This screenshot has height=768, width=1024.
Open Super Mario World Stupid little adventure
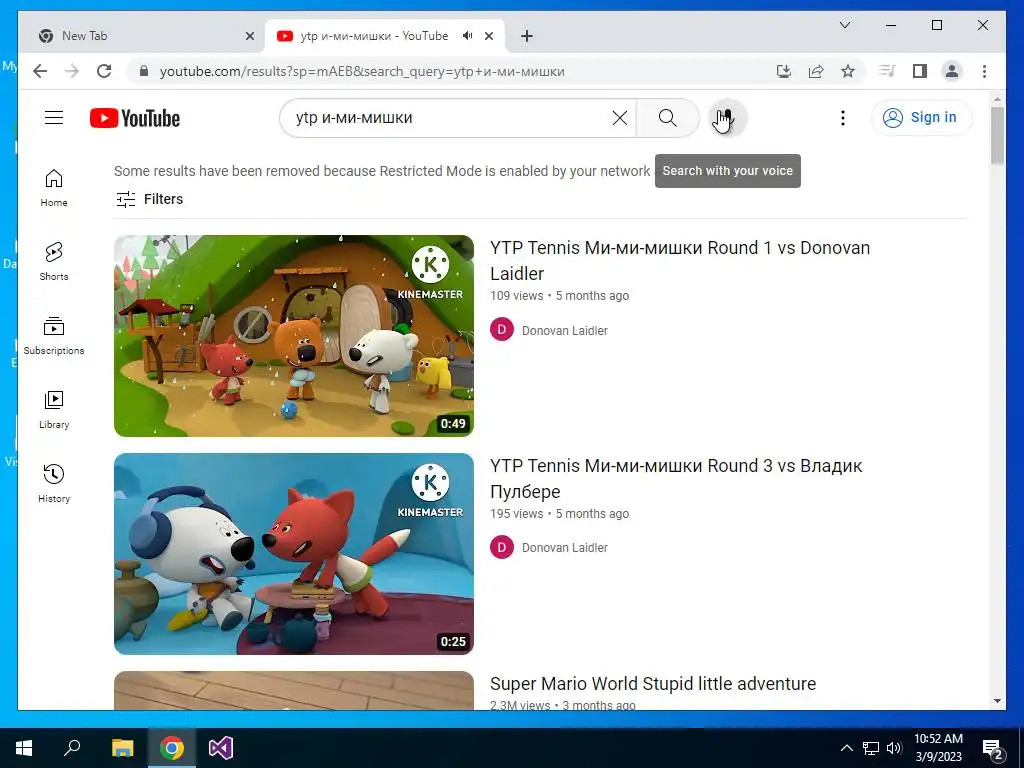coord(653,684)
